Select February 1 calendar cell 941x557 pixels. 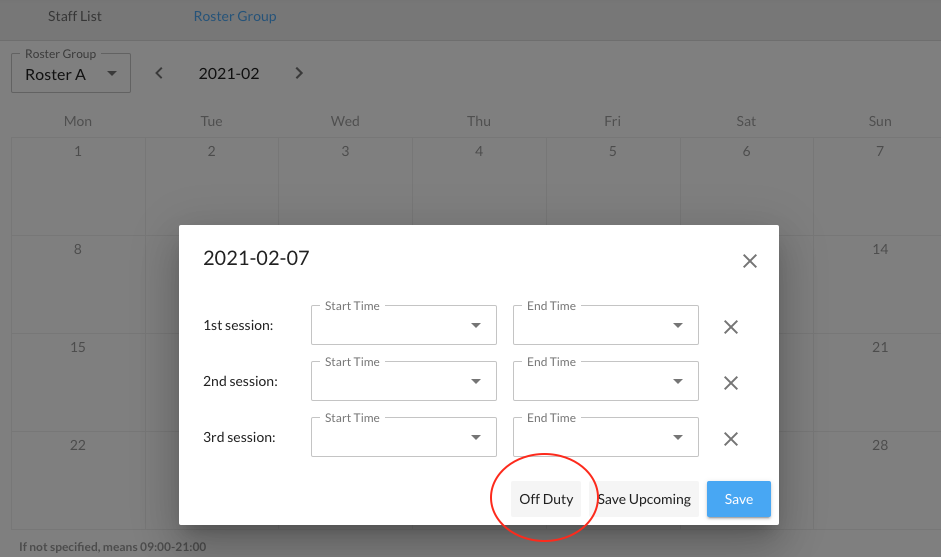coord(78,185)
